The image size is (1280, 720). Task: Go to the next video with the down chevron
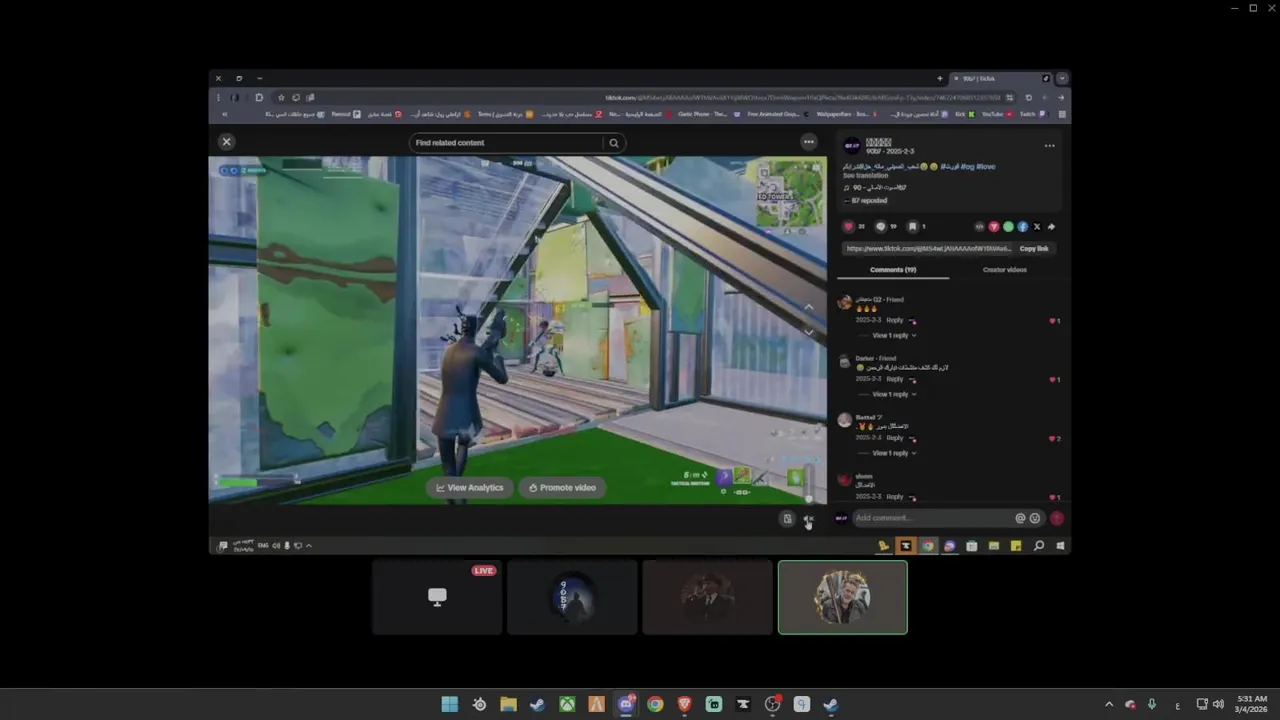809,332
